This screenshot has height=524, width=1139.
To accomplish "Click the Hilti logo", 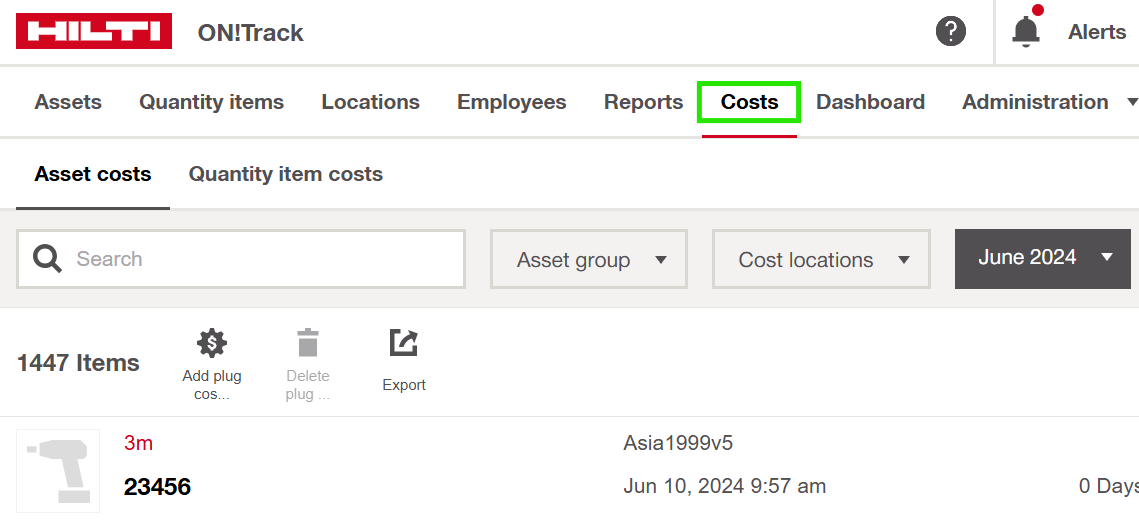I will coord(93,31).
